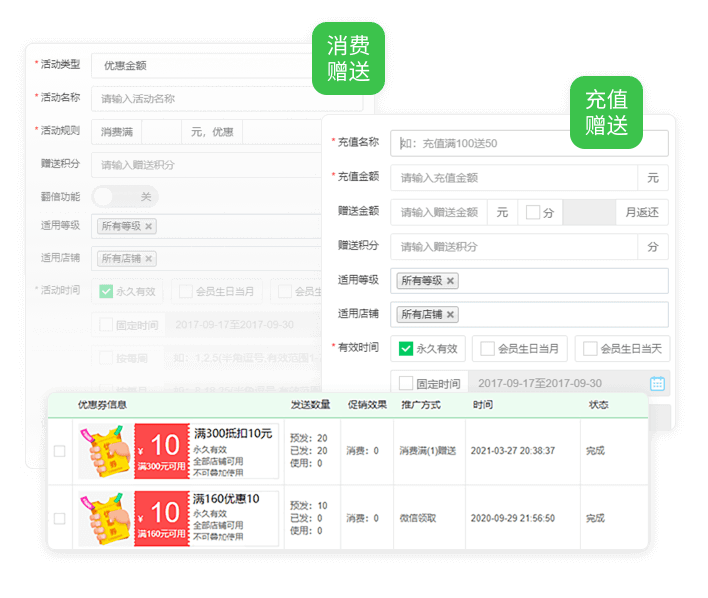Viewport: 708px width, 598px height.
Task: Uncheck 永久有效 in consumption gift 活动时间
Action: point(106,291)
